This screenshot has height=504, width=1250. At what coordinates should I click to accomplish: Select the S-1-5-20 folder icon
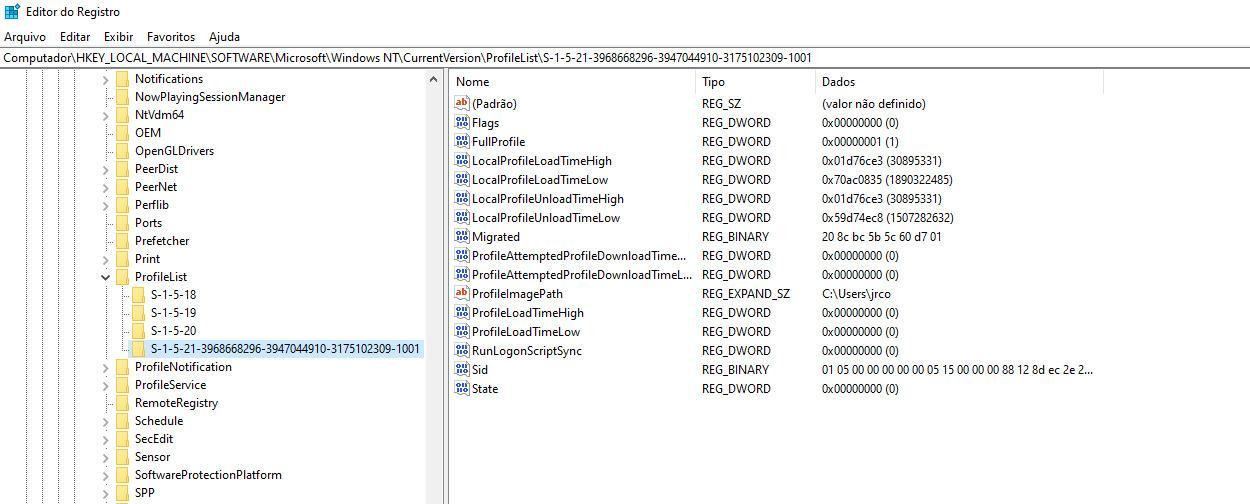(138, 331)
